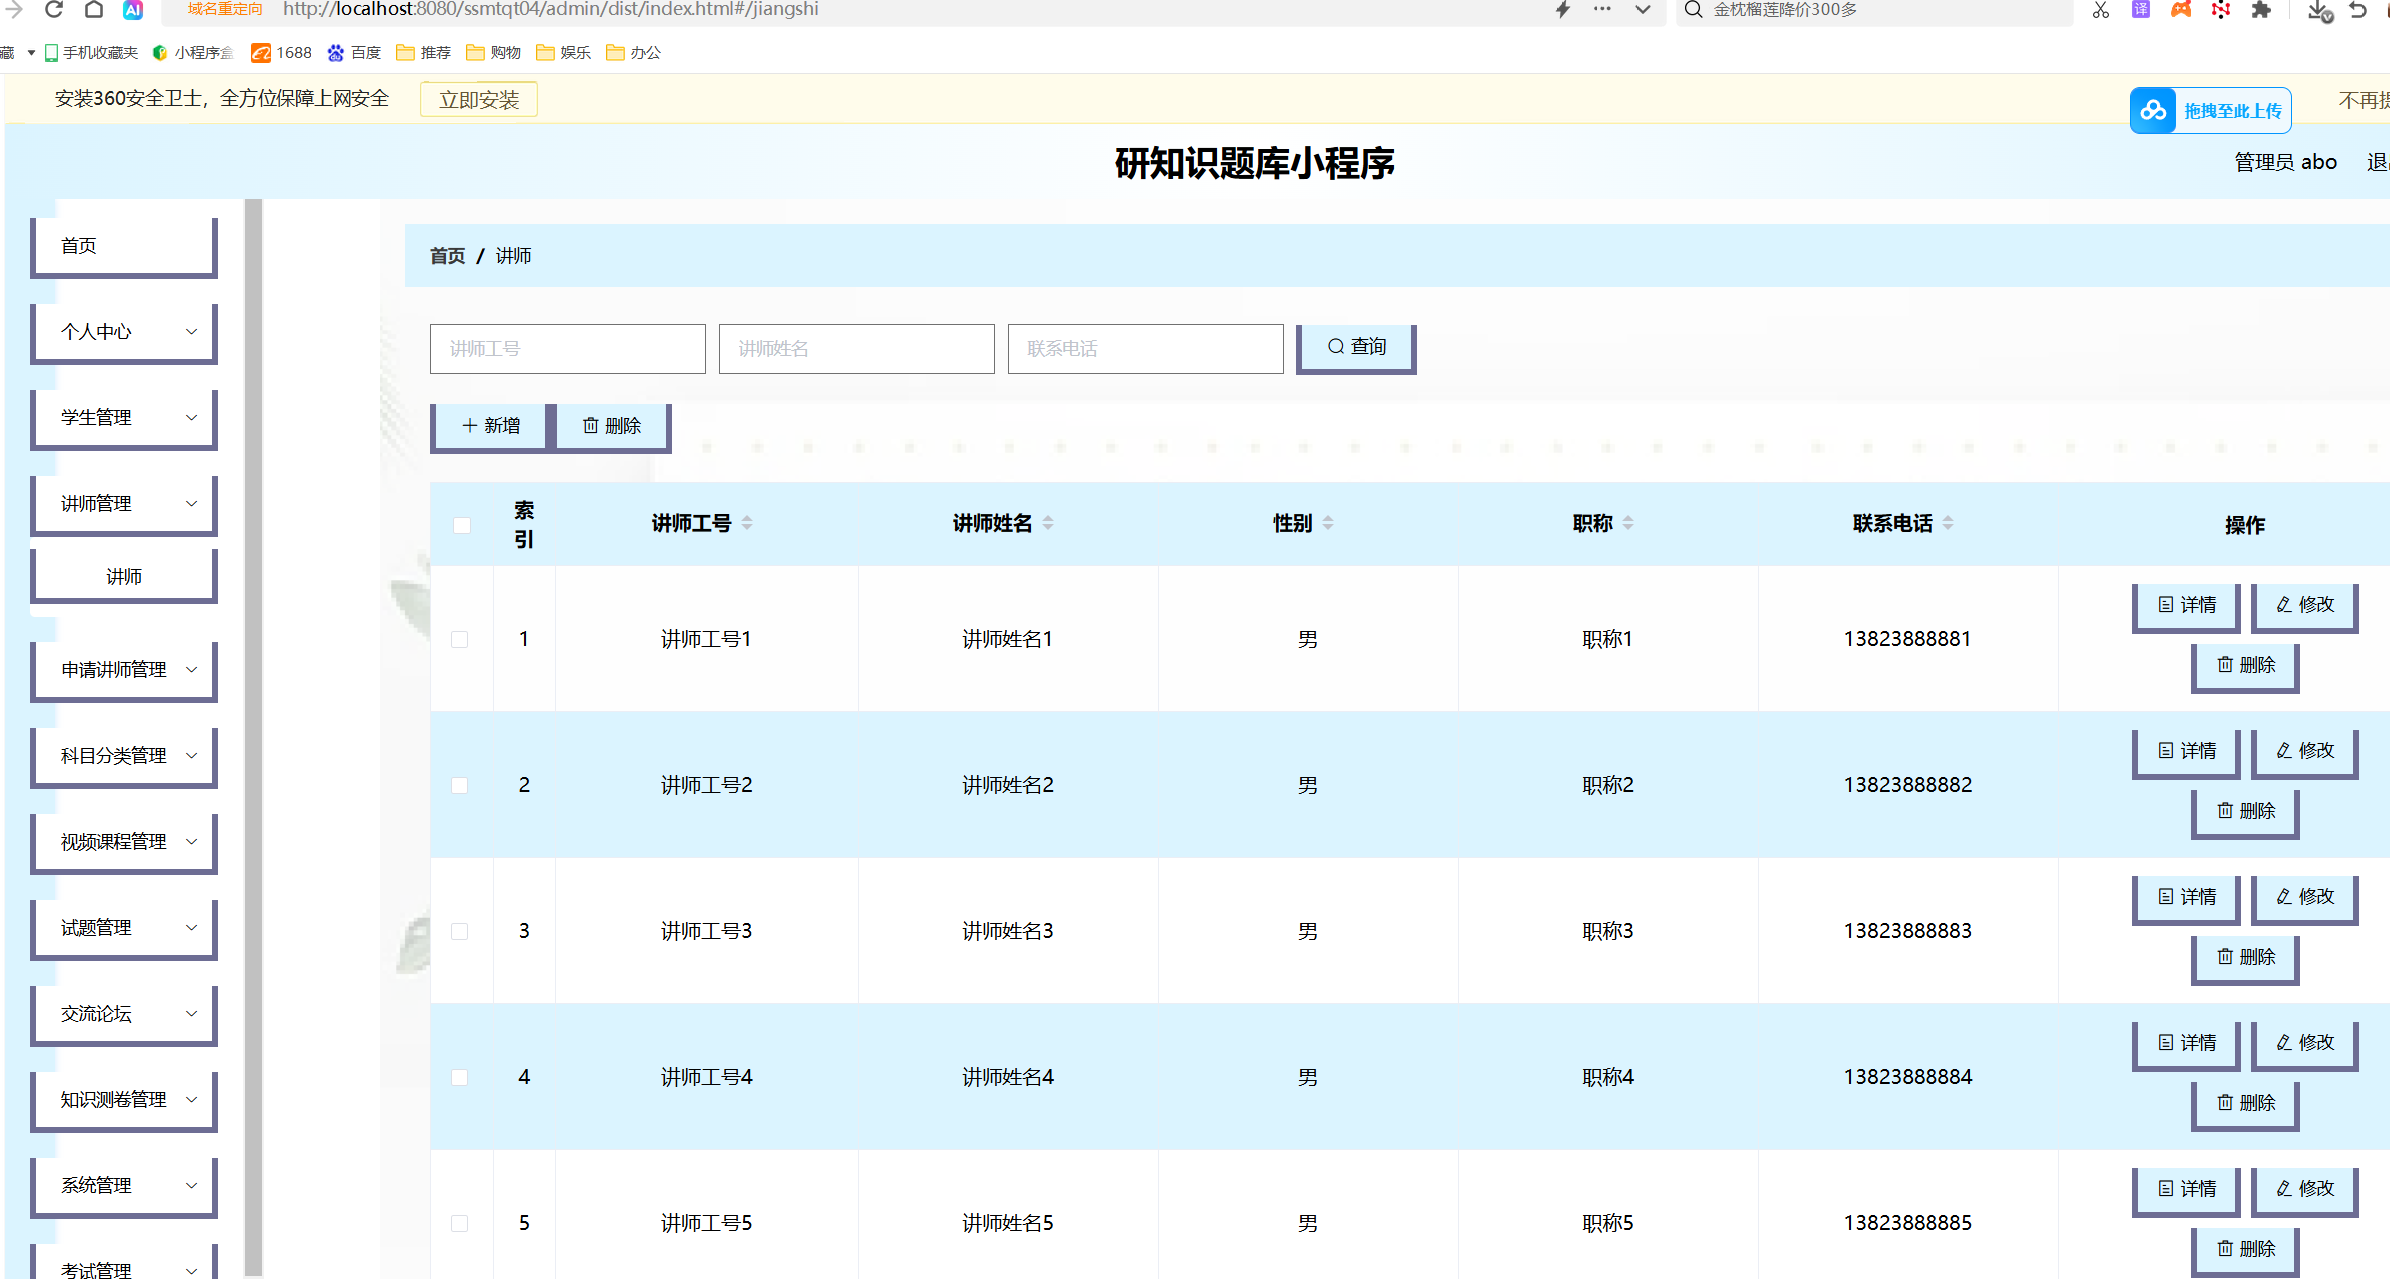This screenshot has width=2390, height=1279.
Task: Click the scissors screenshot tool icon
Action: 2100,10
